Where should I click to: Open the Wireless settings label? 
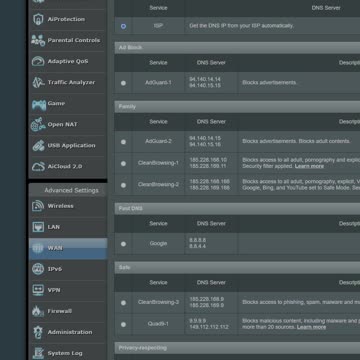[60, 206]
